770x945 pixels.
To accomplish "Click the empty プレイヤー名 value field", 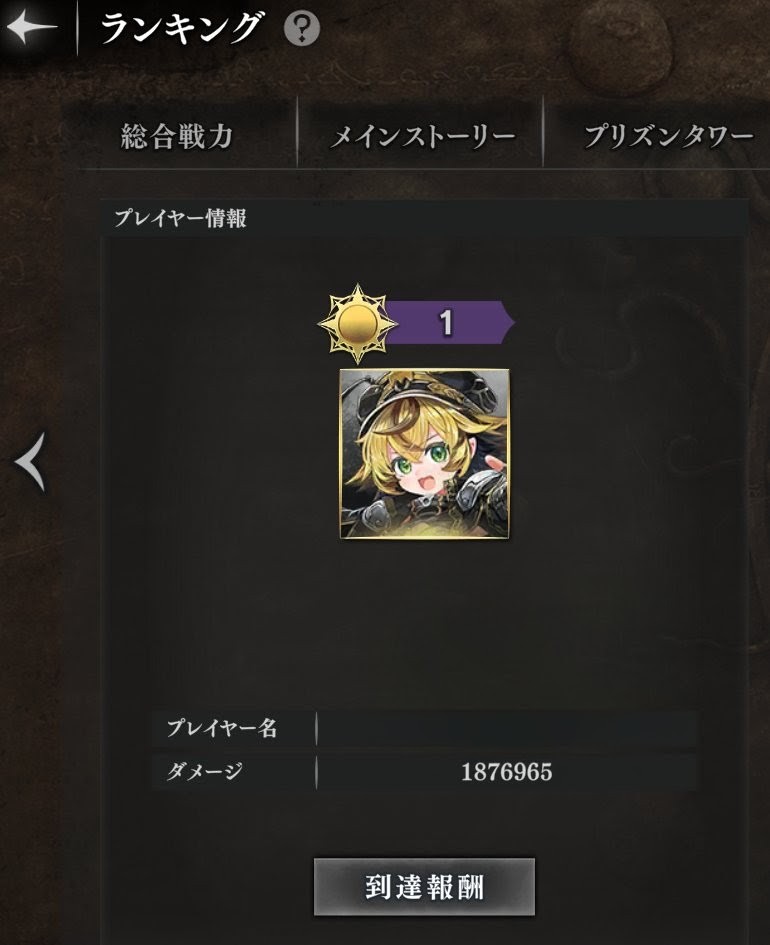I will (507, 728).
